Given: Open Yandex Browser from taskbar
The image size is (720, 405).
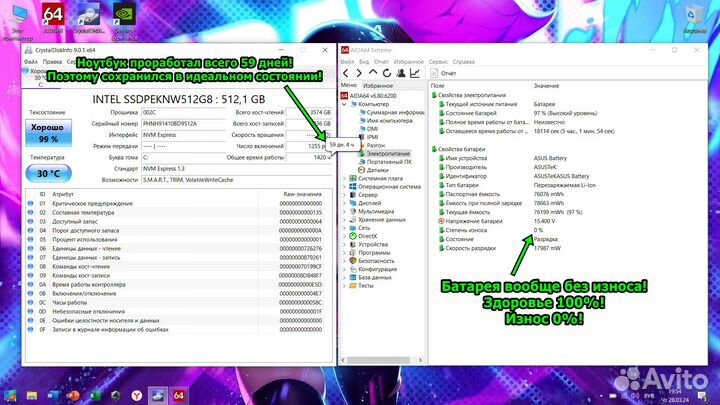Looking at the screenshot, I should click(x=136, y=395).
